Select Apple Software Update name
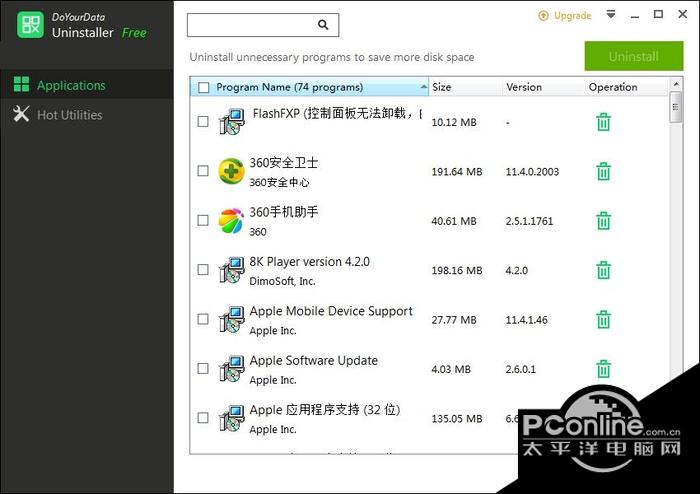This screenshot has width=700, height=494. tap(313, 361)
